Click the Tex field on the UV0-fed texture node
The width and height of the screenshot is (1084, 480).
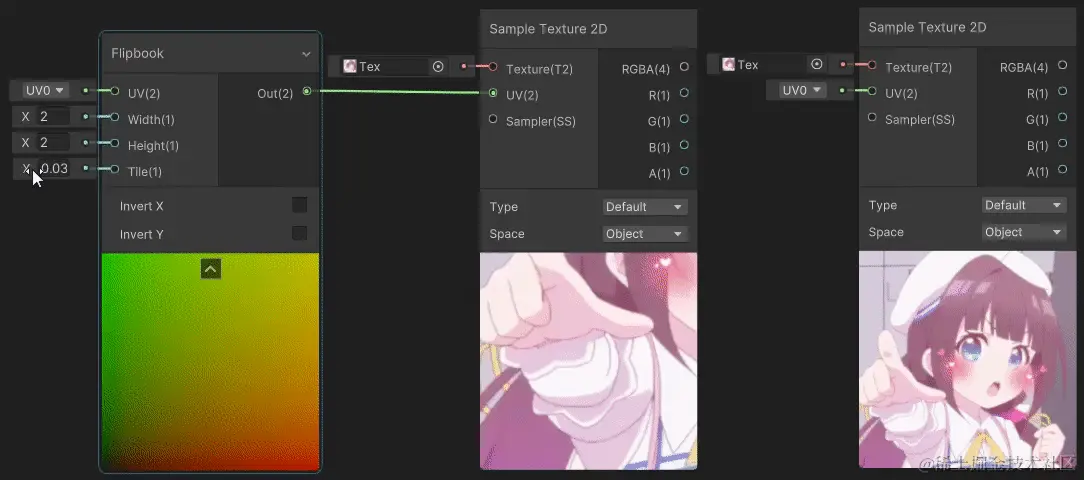click(774, 64)
